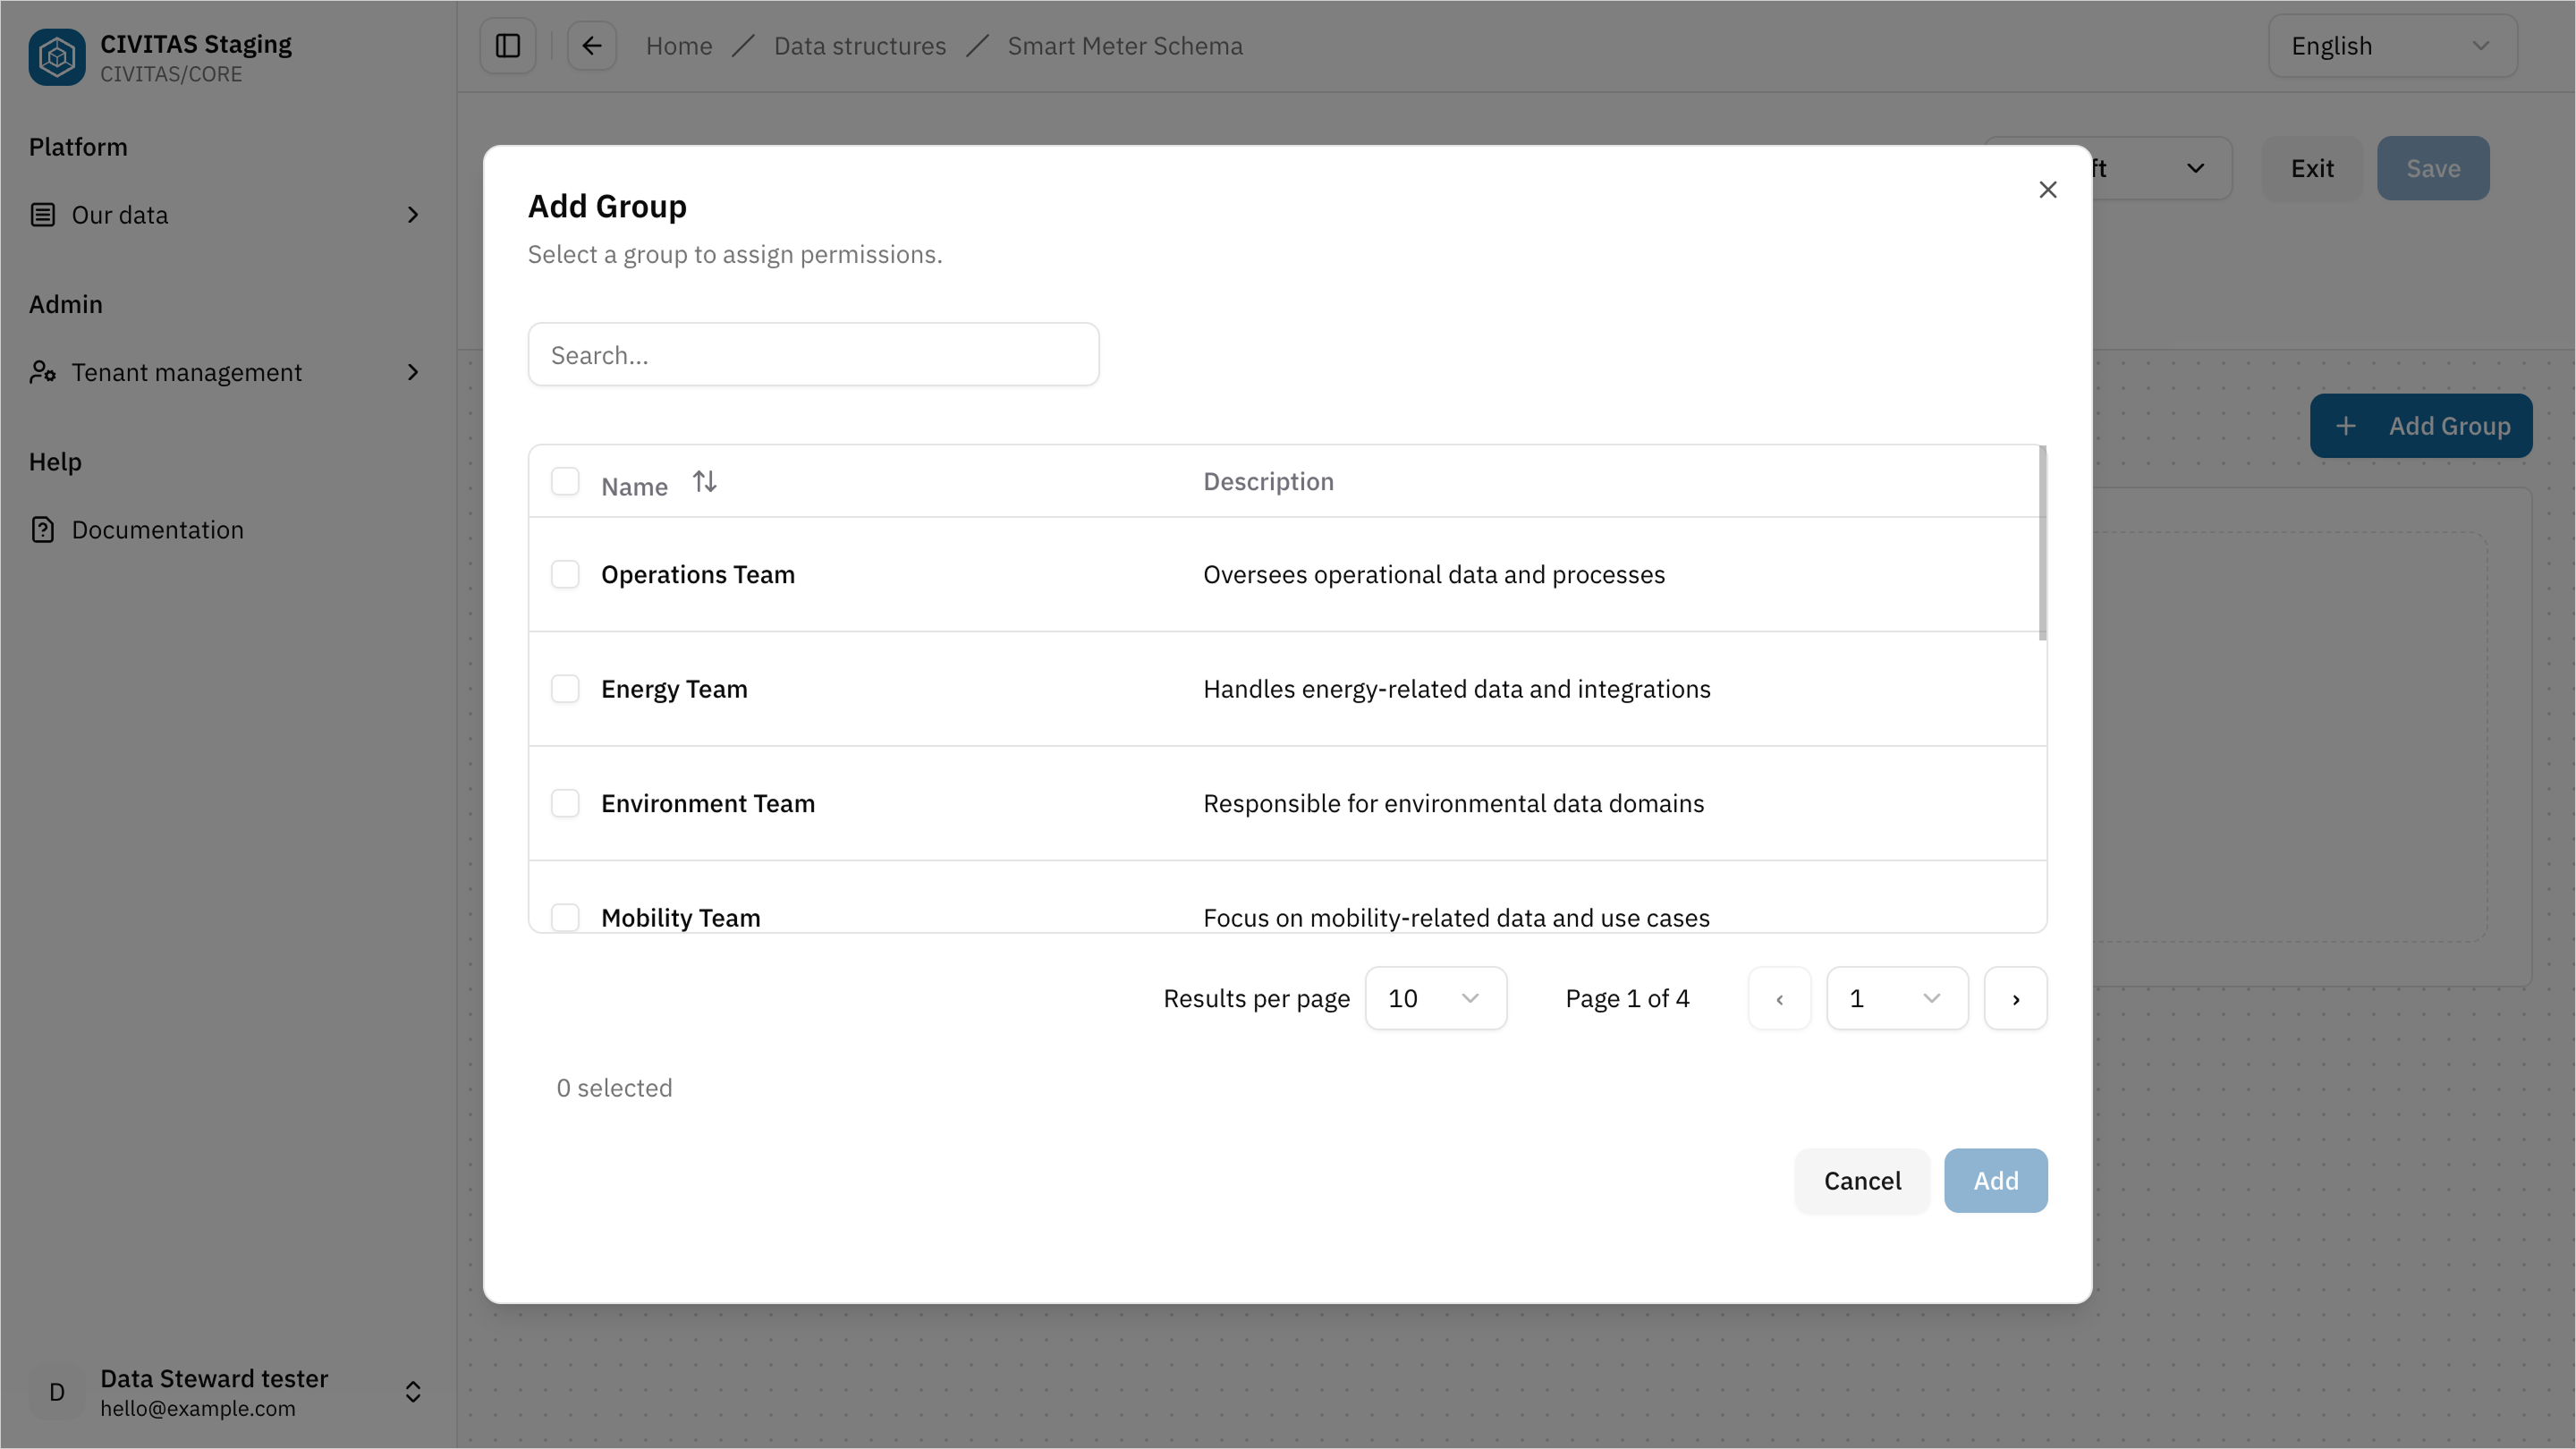The height and width of the screenshot is (1449, 2576).
Task: Click the Tenant management user-gear icon
Action: (42, 372)
